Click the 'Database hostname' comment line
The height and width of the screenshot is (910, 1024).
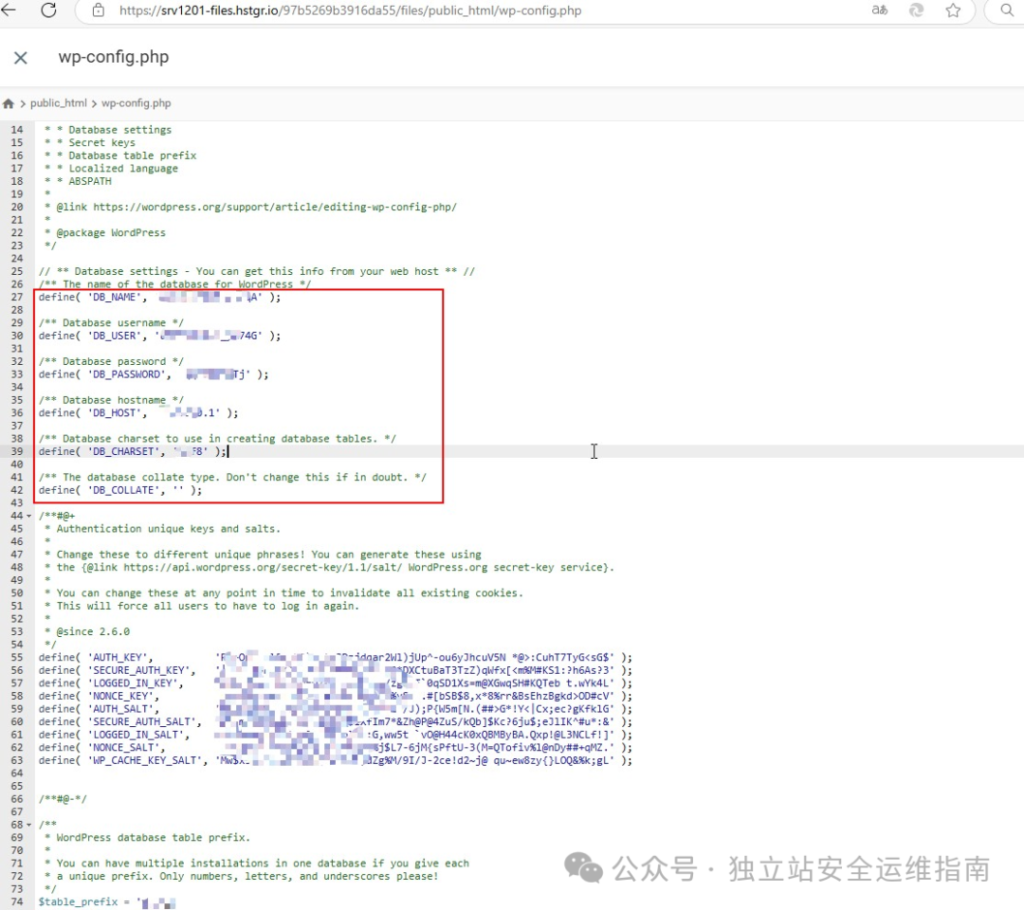(111, 400)
